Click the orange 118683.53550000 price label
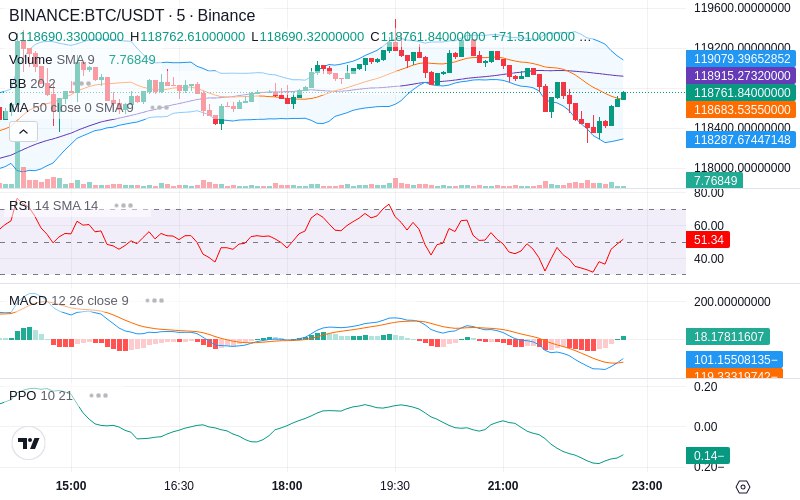This screenshot has height=500, width=800. tap(741, 109)
